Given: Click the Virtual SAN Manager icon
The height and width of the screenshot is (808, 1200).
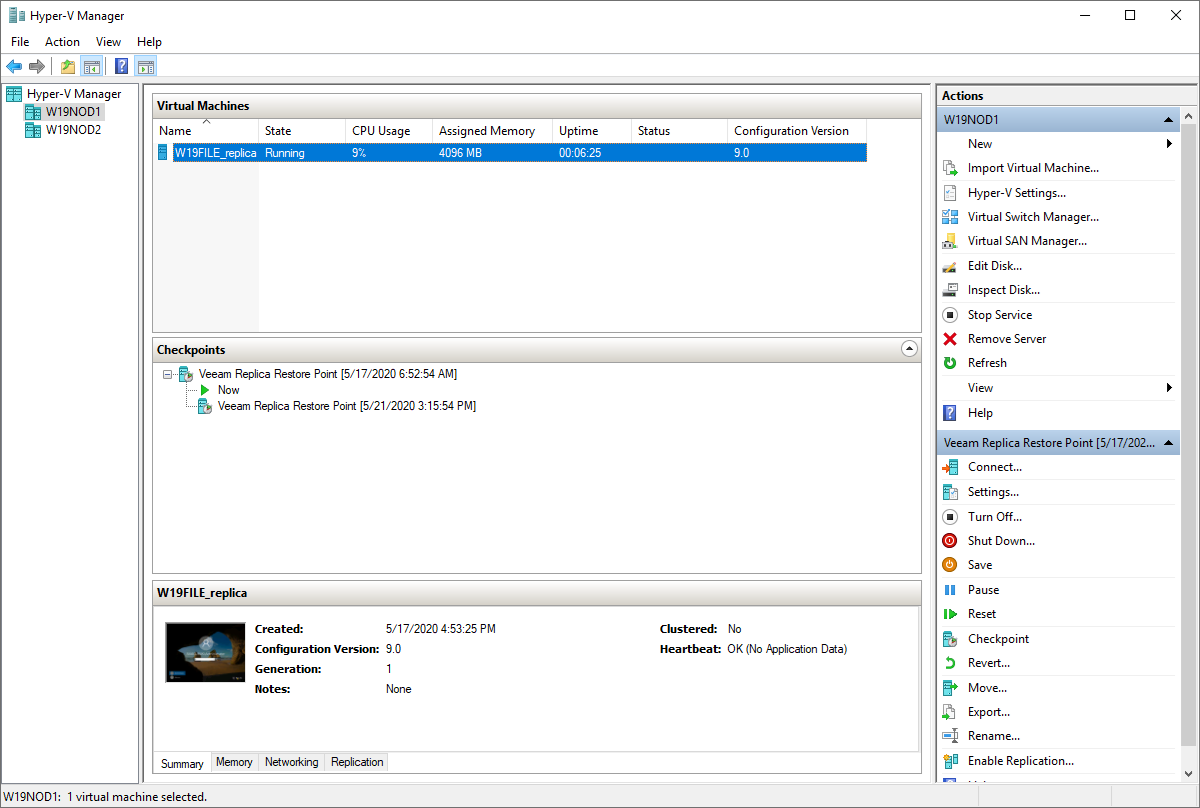Looking at the screenshot, I should (950, 241).
